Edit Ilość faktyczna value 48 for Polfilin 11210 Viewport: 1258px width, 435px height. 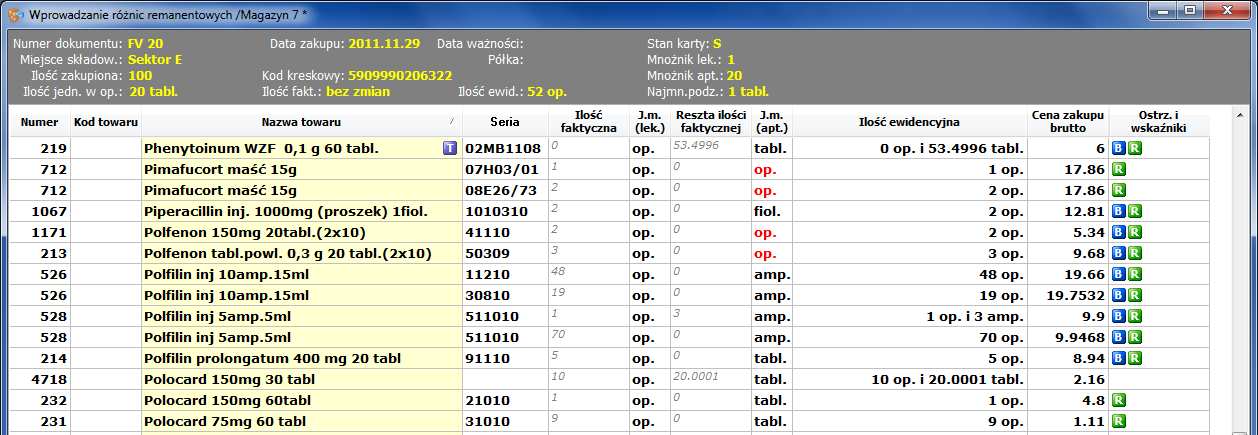pos(588,274)
